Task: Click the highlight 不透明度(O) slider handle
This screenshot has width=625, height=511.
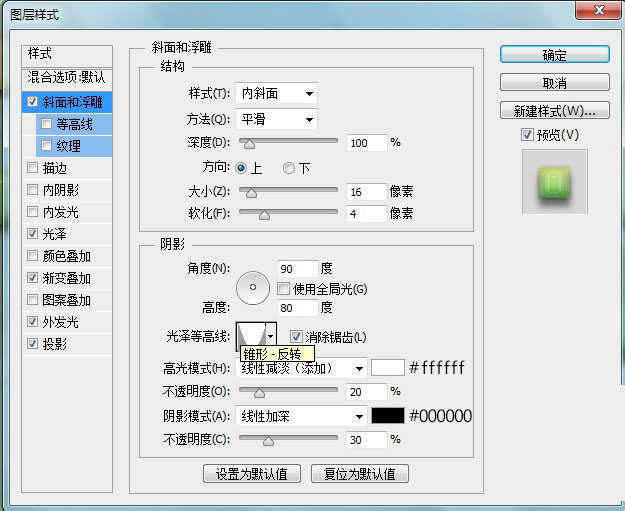Action: pos(259,393)
